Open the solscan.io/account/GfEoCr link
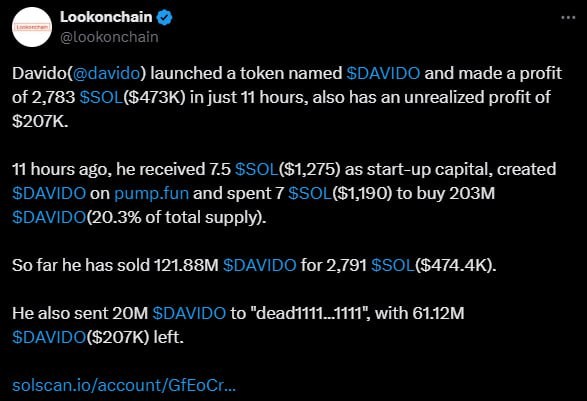 click(124, 385)
